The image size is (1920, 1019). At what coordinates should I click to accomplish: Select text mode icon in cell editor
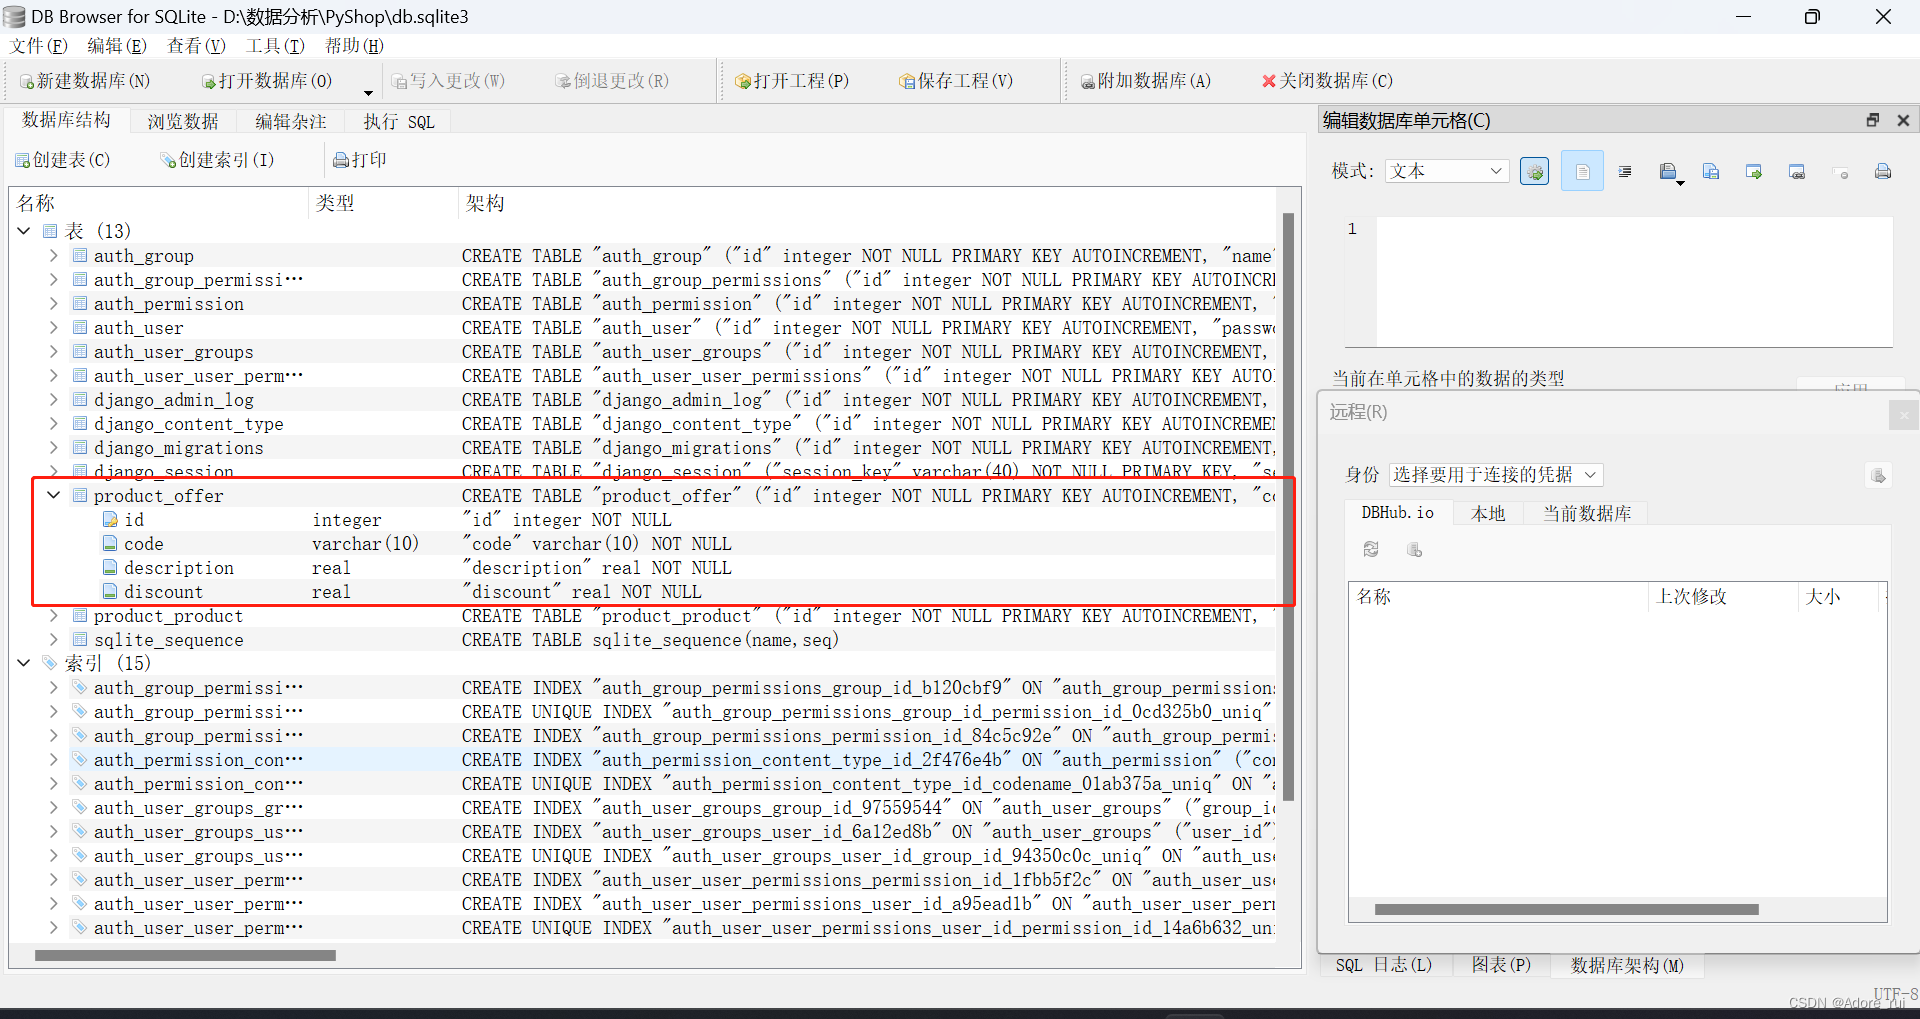click(1582, 171)
